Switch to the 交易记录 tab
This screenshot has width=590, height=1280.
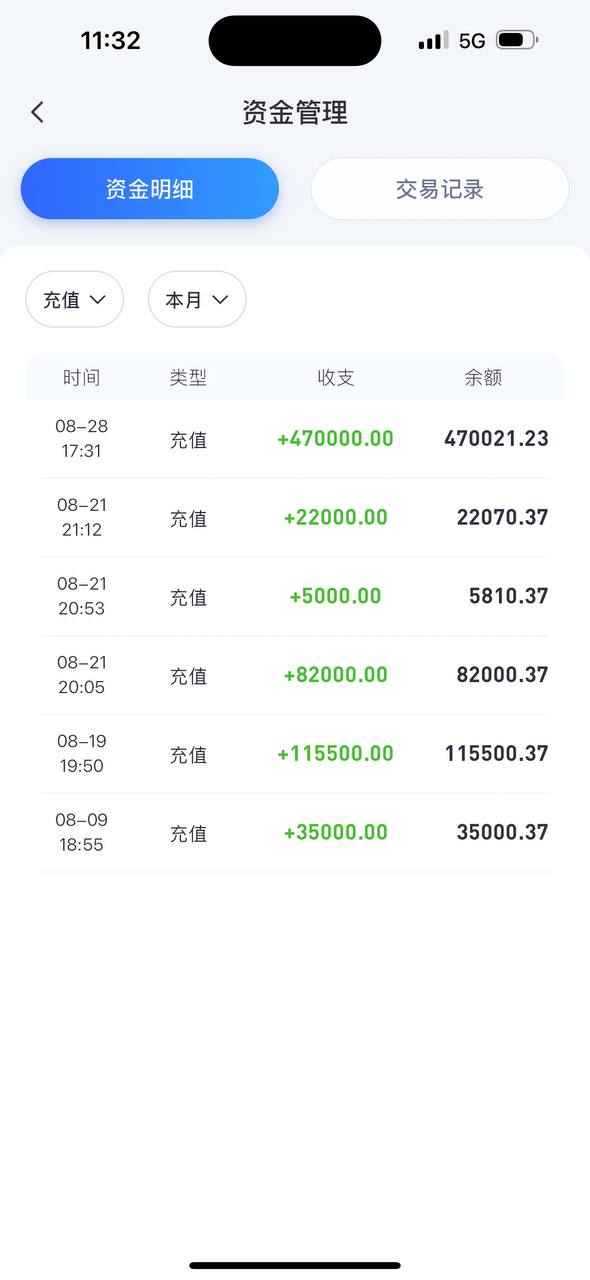(440, 188)
